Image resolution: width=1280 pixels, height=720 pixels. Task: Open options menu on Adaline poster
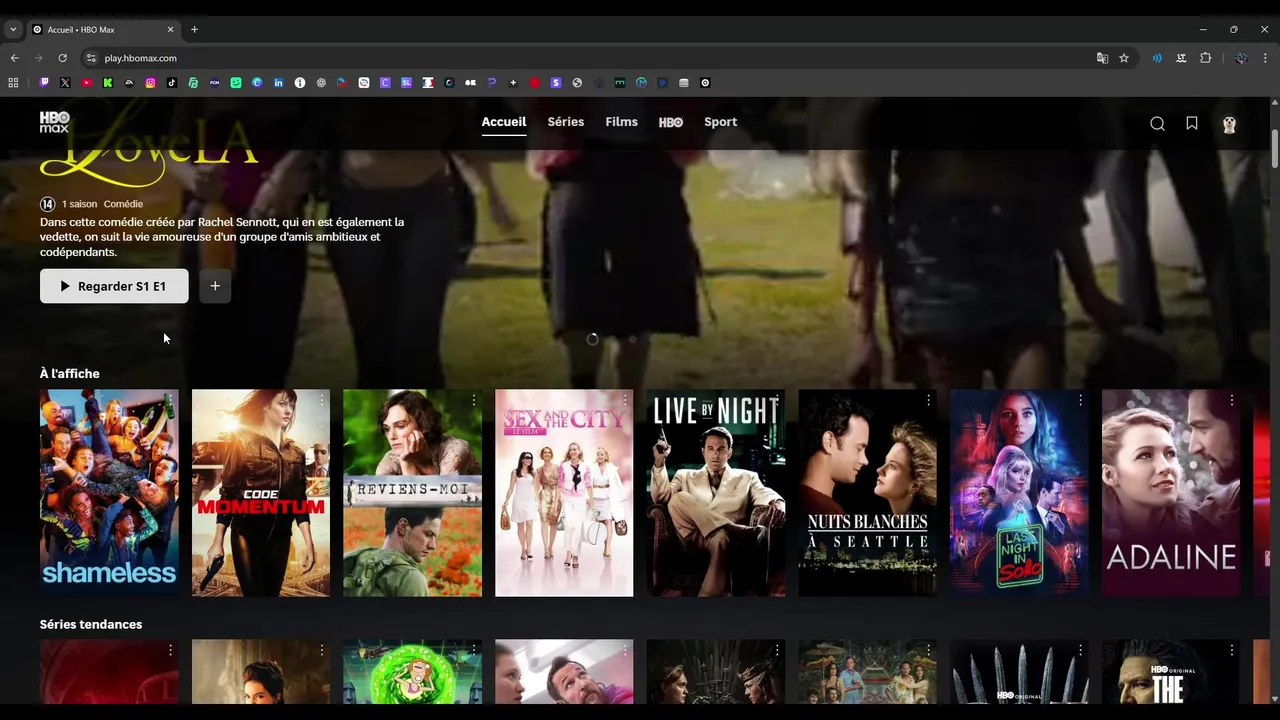tap(1232, 400)
